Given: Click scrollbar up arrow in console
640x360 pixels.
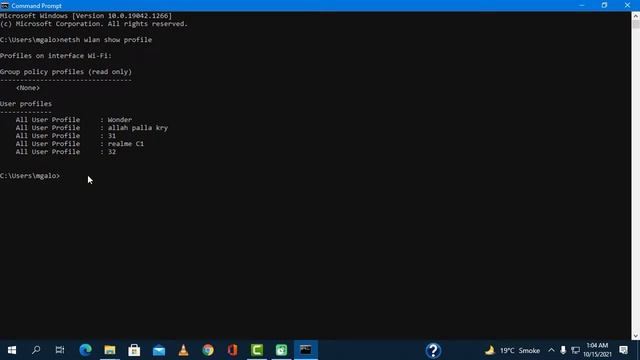Looking at the screenshot, I should click(x=636, y=16).
